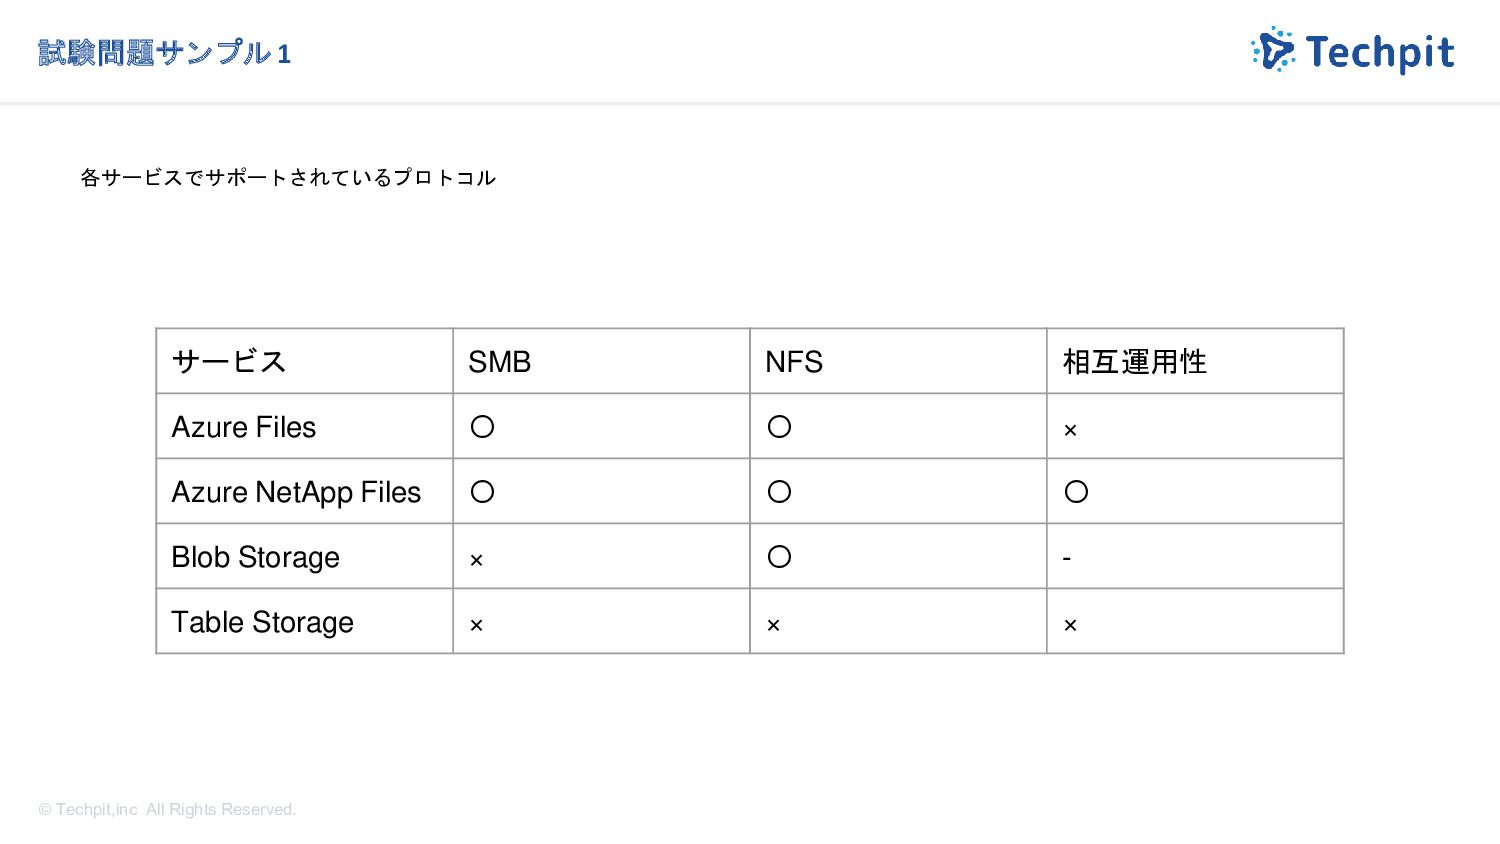The width and height of the screenshot is (1500, 844).
Task: Click the Azure NetApp Files row label
Action: pos(296,492)
